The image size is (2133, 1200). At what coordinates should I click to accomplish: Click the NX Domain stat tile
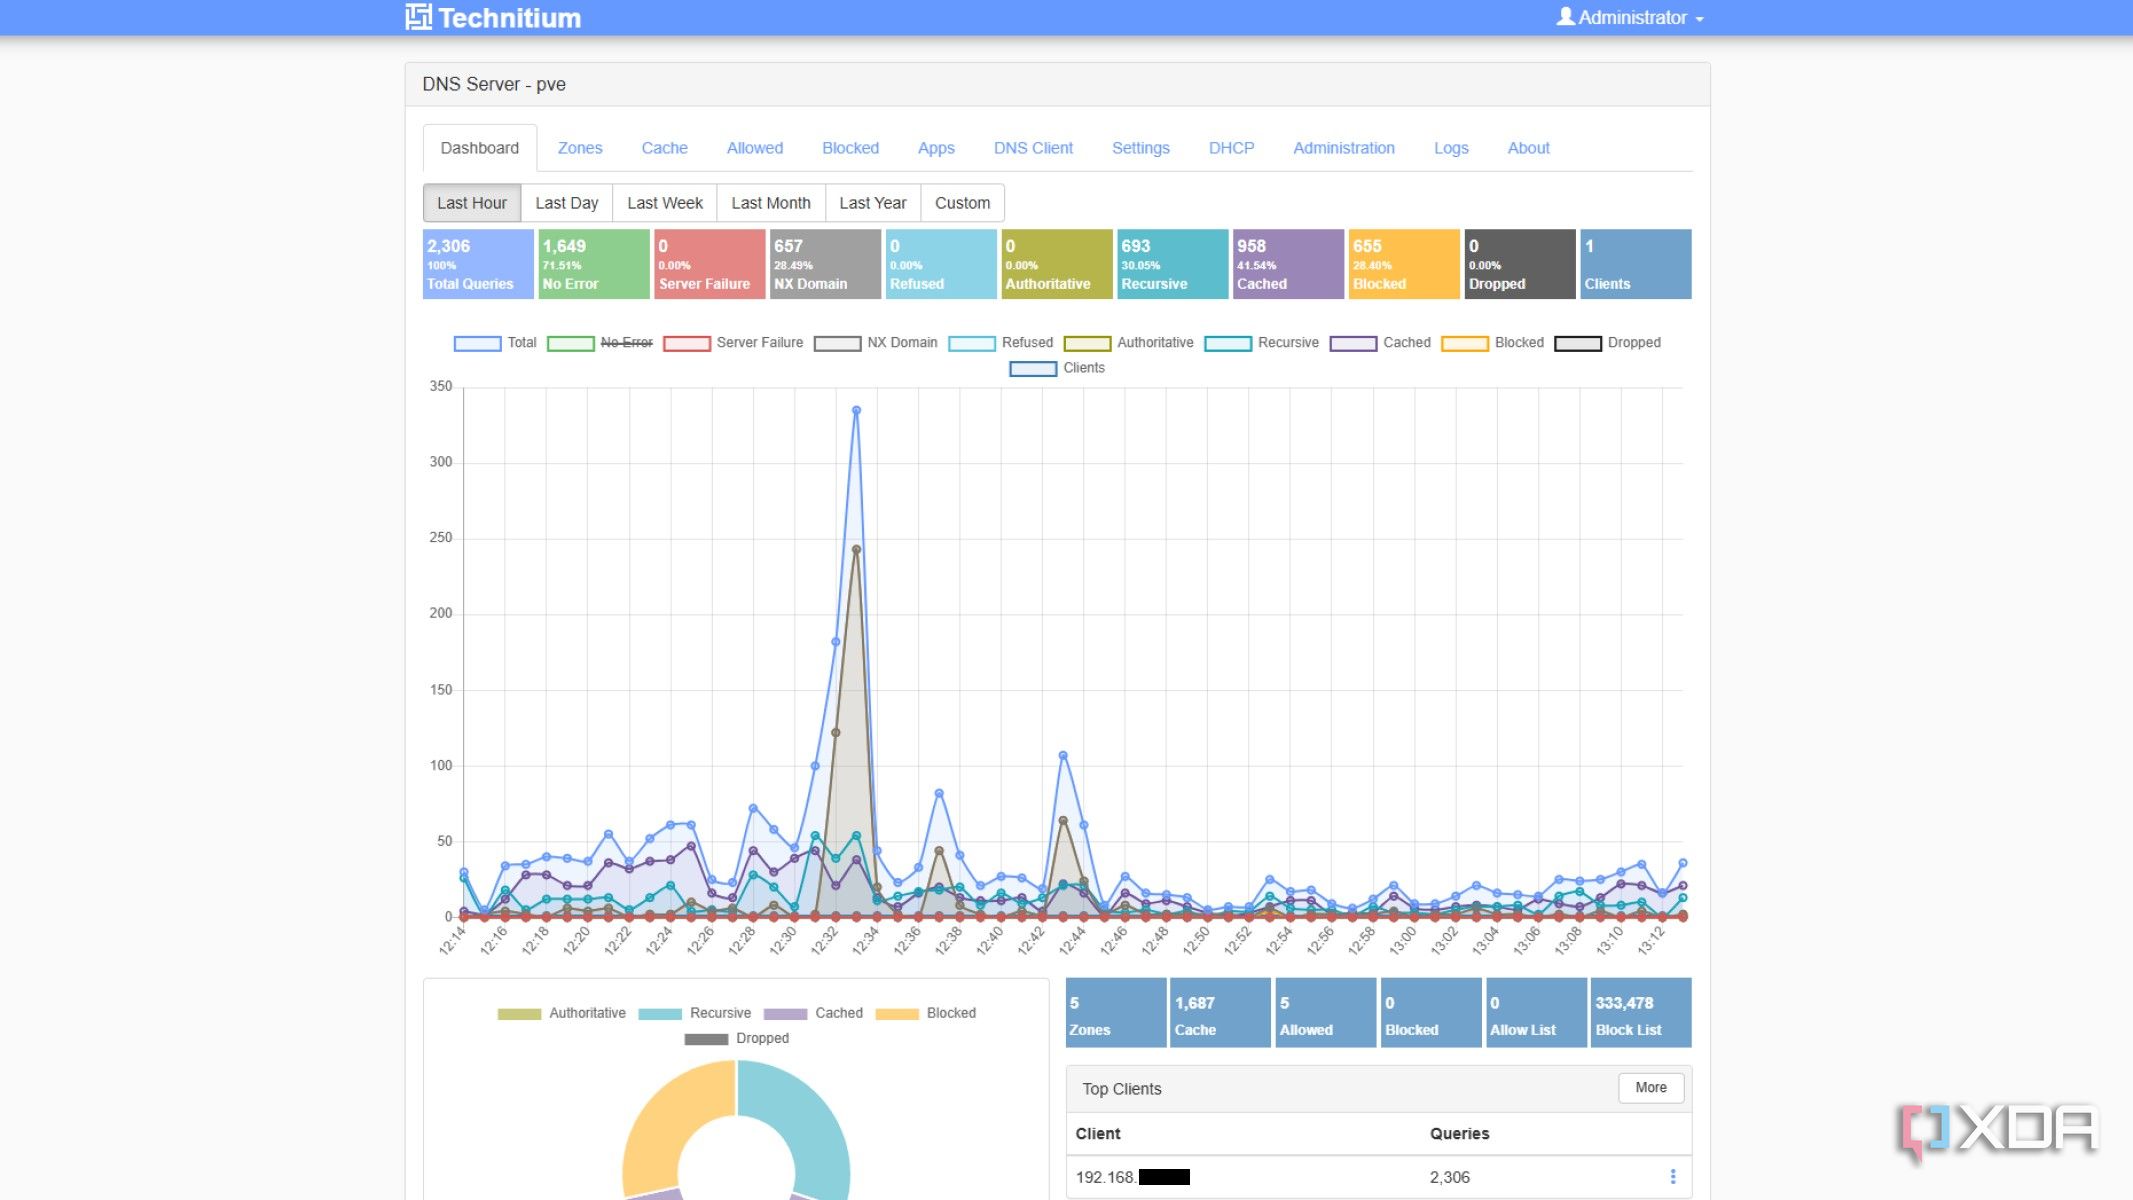824,264
